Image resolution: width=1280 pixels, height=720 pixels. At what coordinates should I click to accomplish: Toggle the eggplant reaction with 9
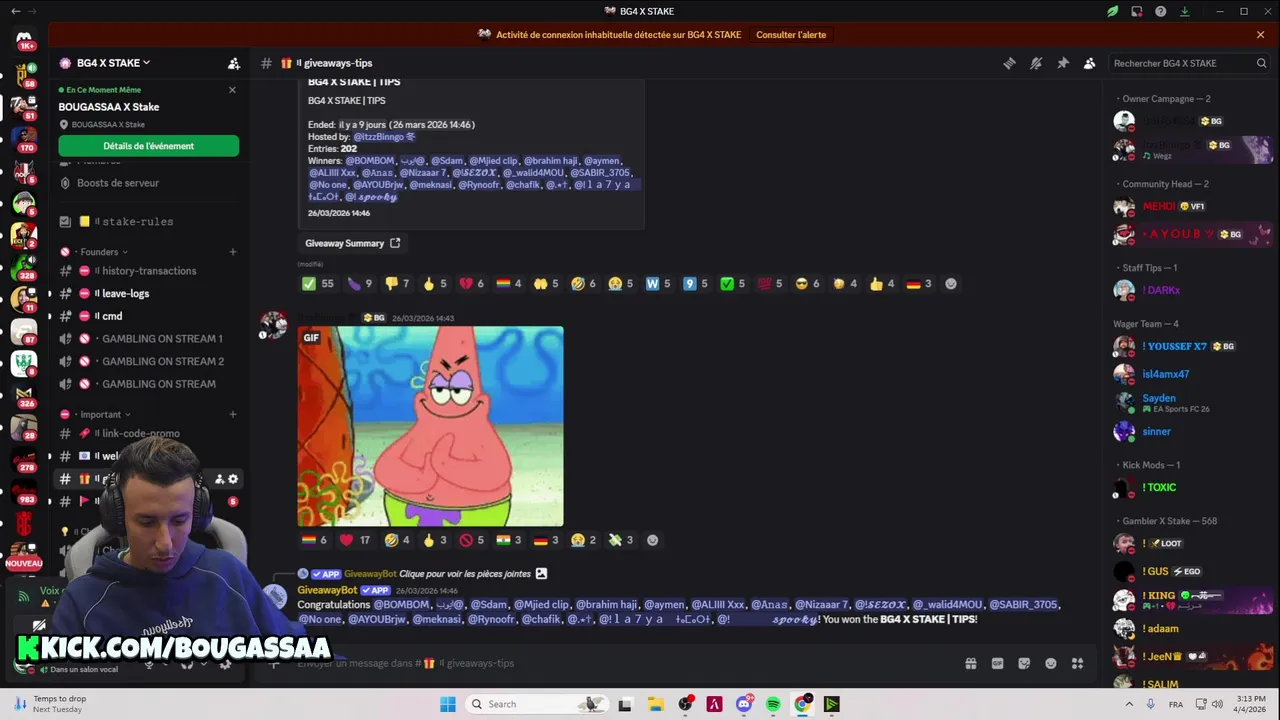coord(360,284)
